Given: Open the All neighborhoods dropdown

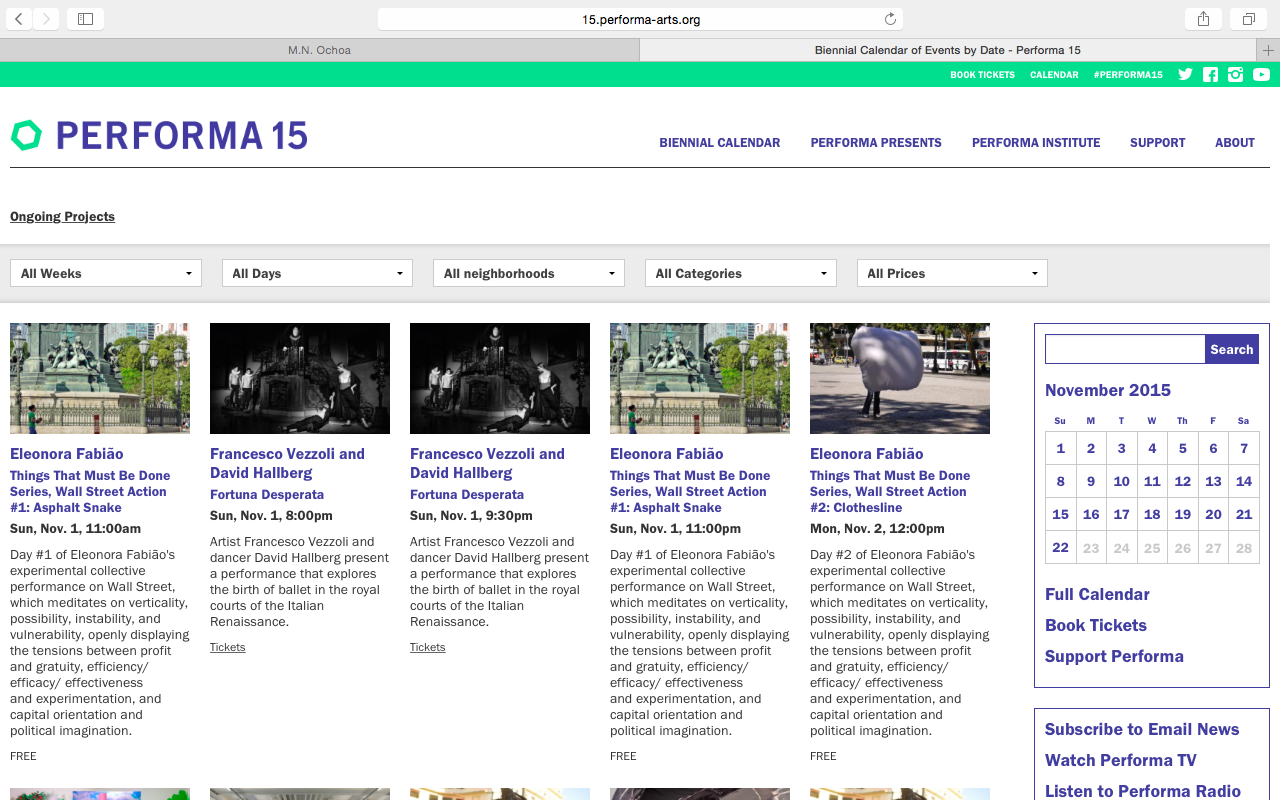Looking at the screenshot, I should click(529, 273).
